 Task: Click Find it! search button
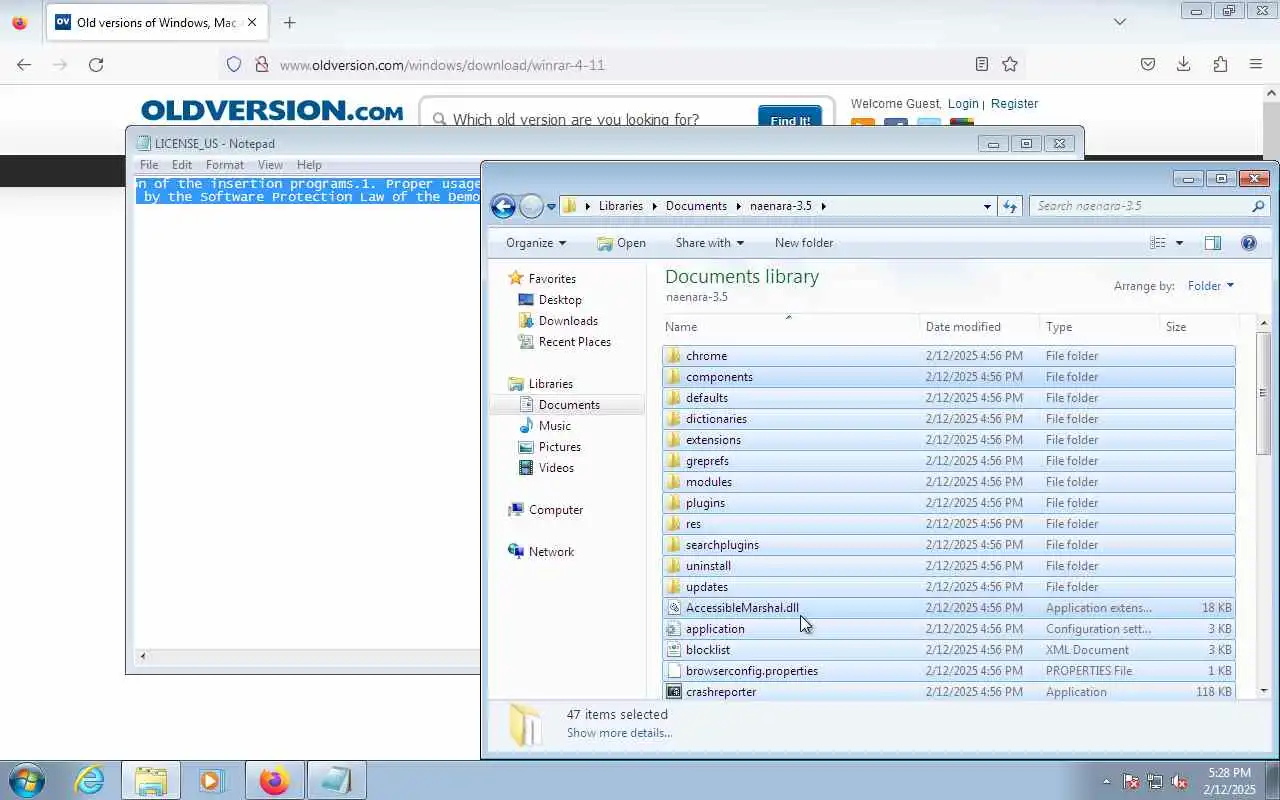coord(790,120)
